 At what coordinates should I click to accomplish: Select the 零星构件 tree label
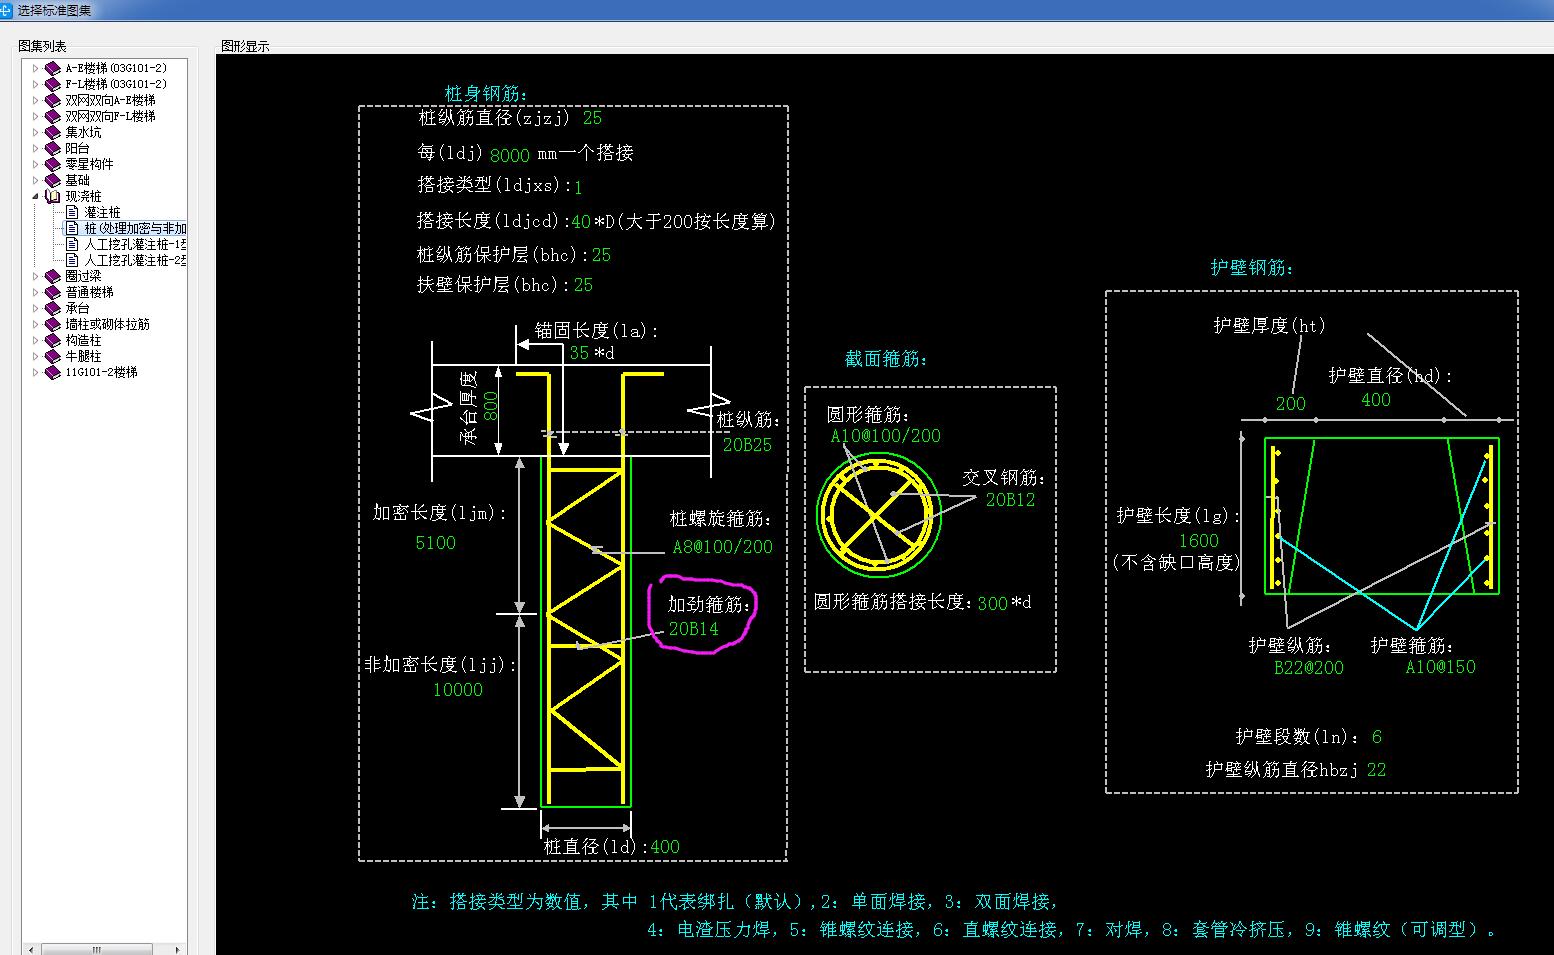tap(89, 164)
